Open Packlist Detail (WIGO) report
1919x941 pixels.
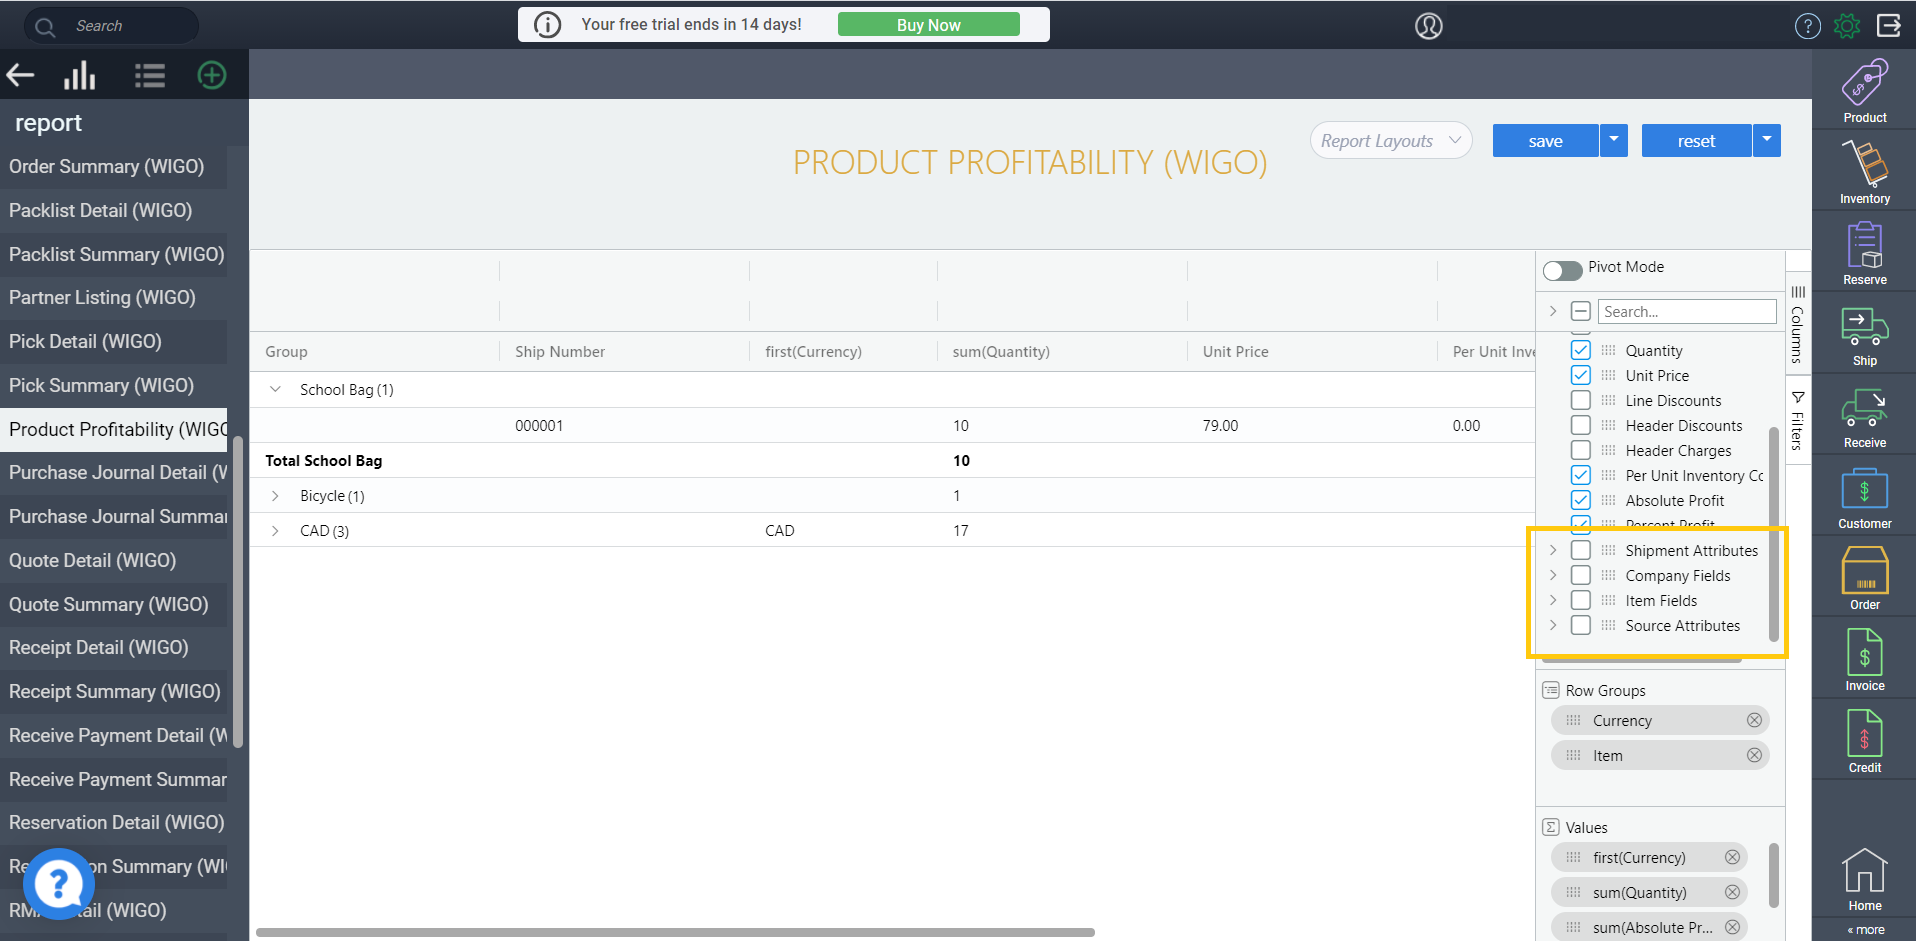click(x=114, y=210)
